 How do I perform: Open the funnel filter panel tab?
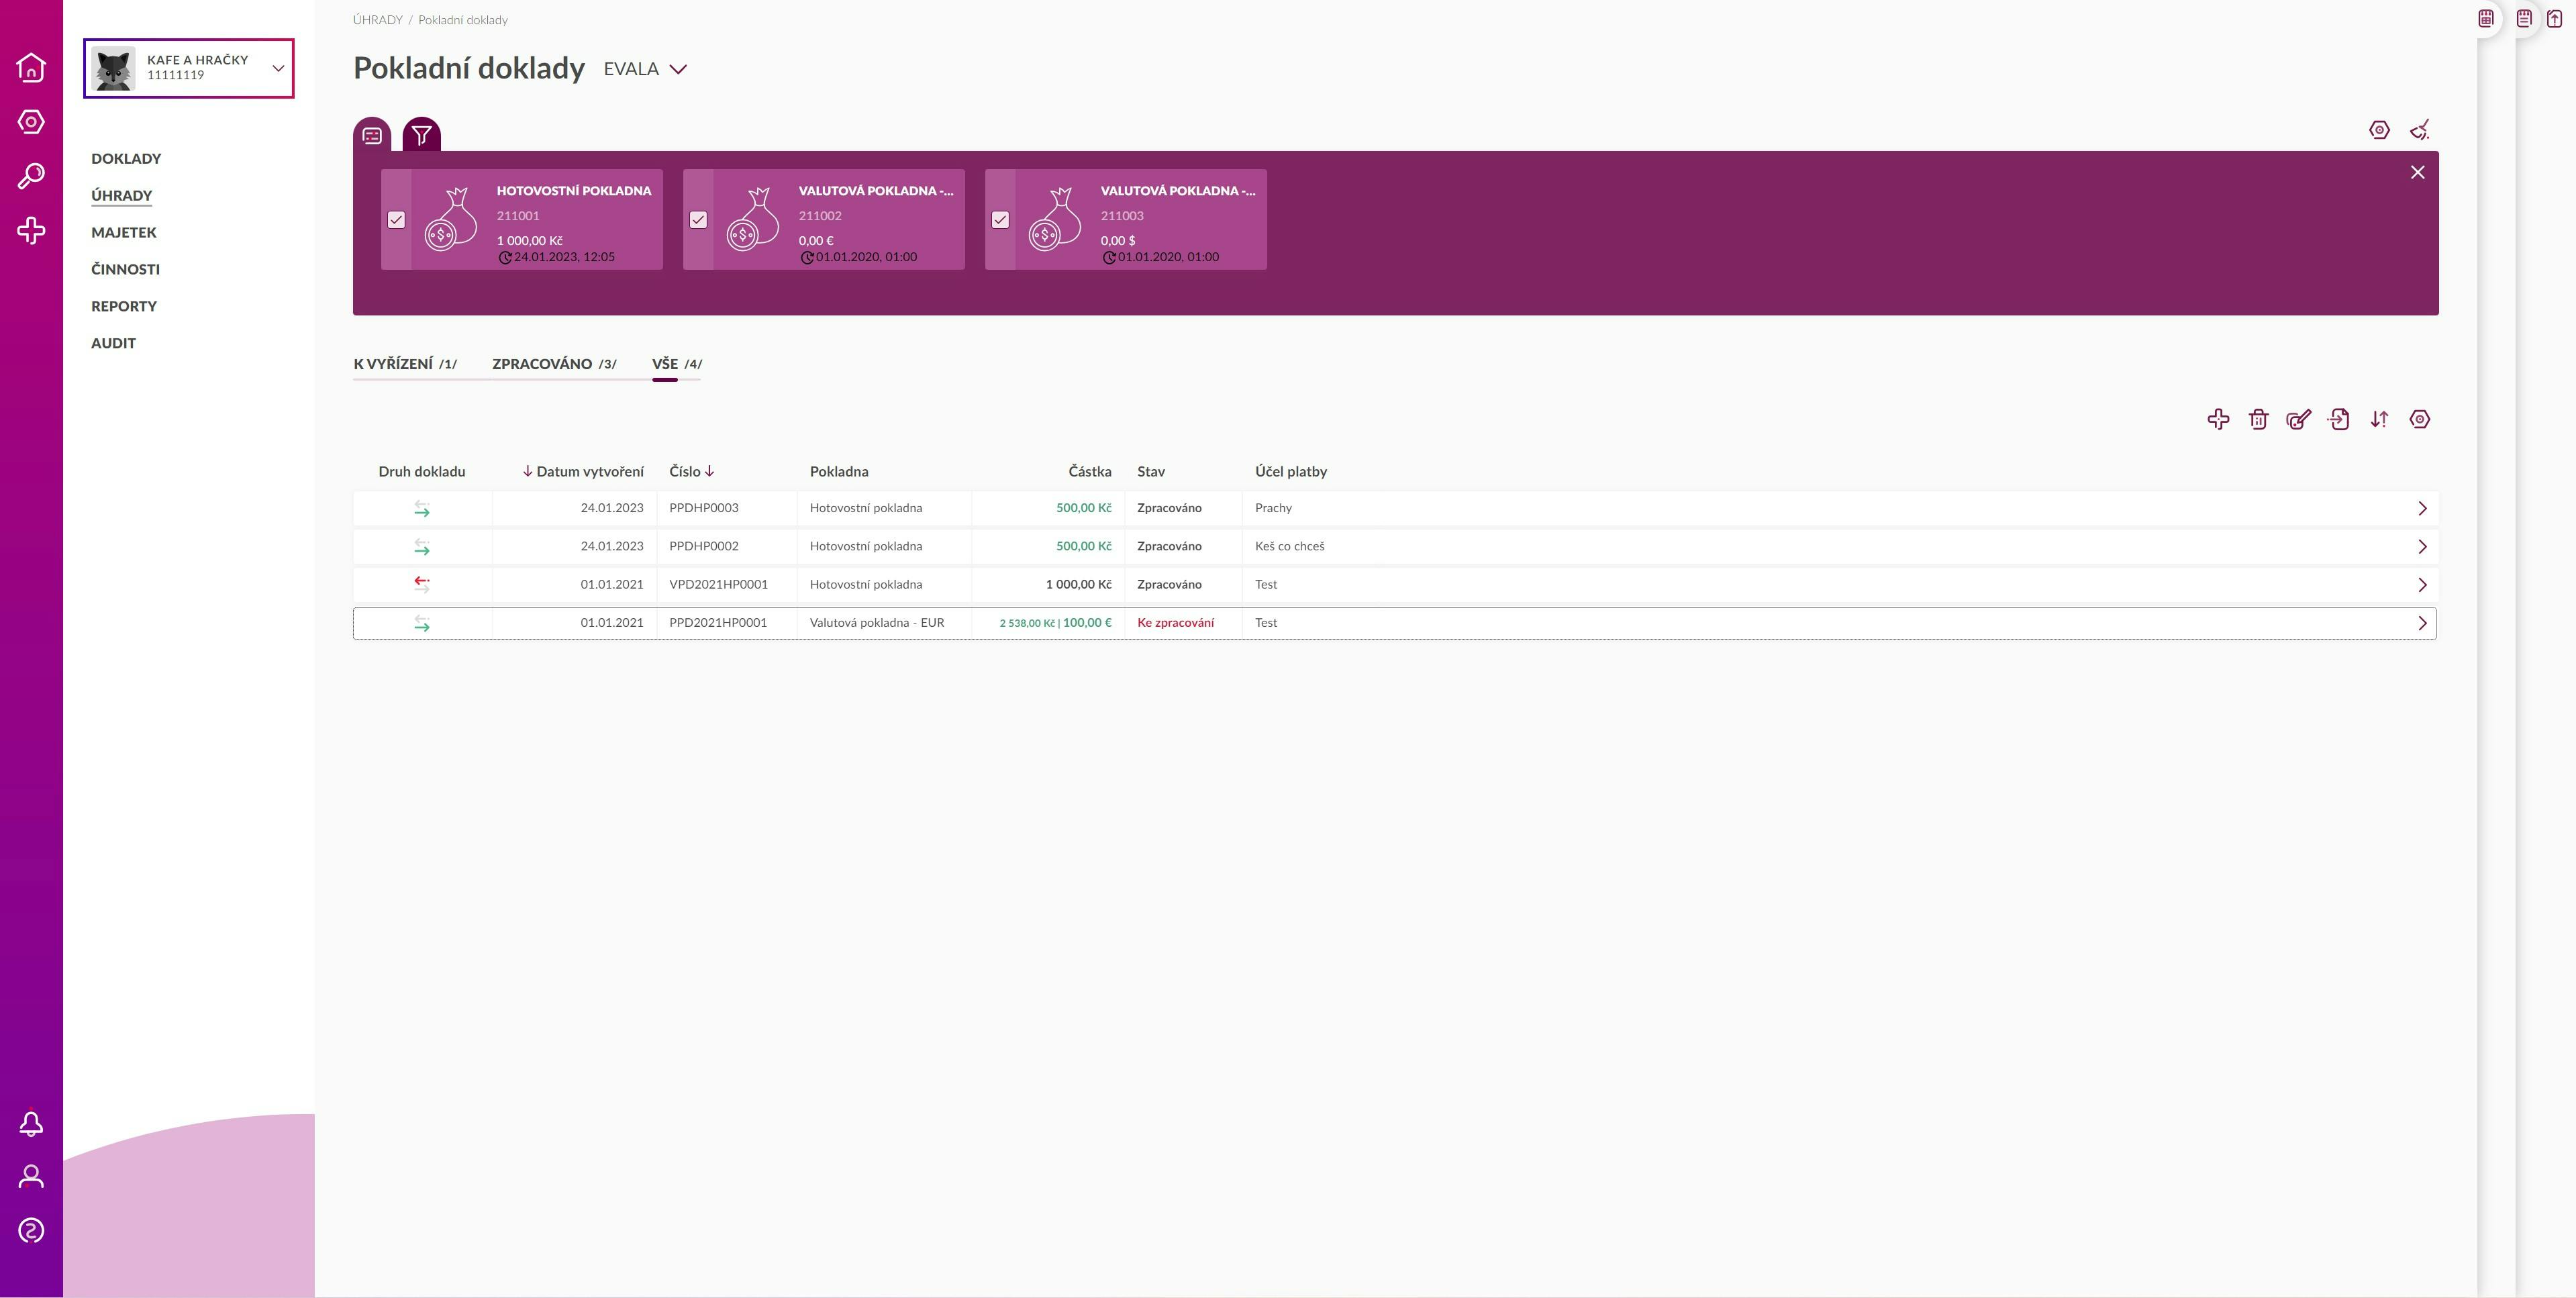pos(421,135)
